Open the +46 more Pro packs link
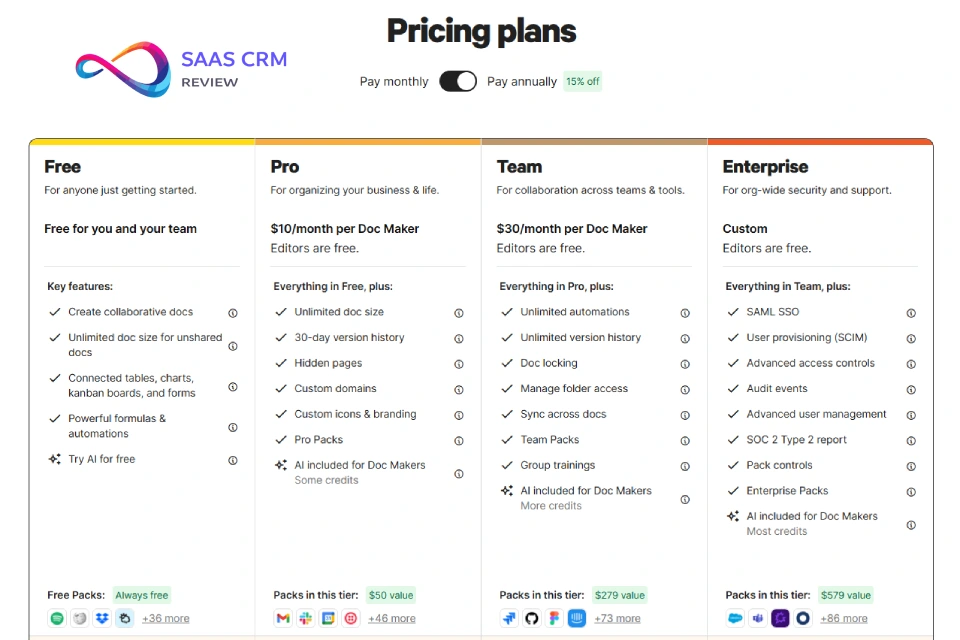 point(392,618)
